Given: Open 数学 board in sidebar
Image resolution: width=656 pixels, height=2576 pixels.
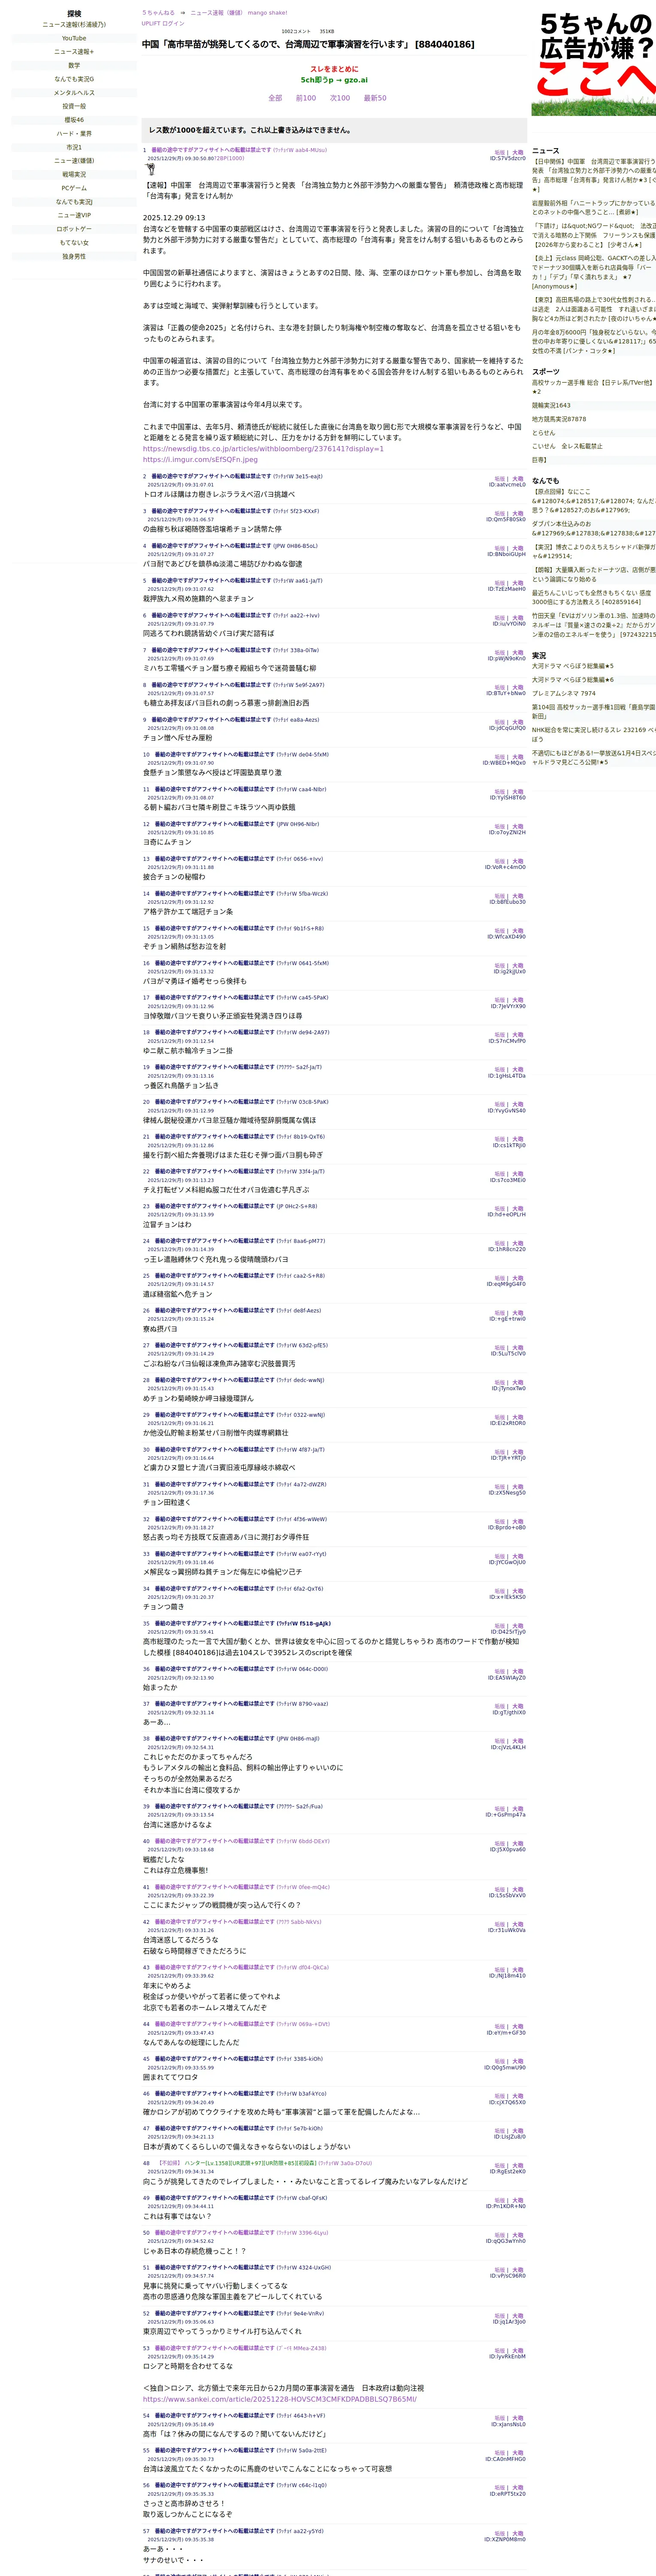Looking at the screenshot, I should coord(74,65).
